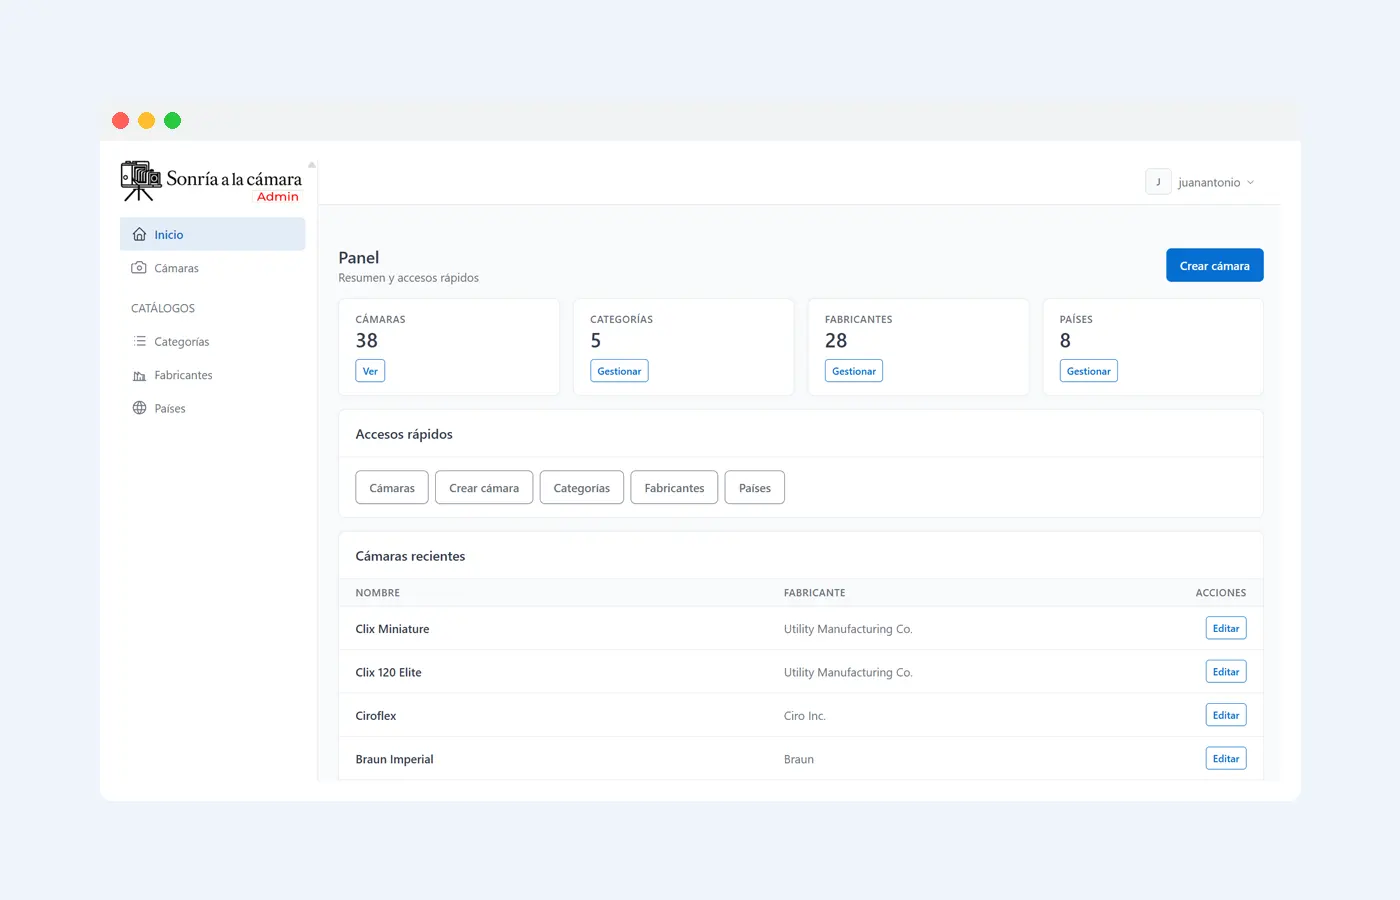Screen dimensions: 1400x900
Task: Click Gestionar in the Países card
Action: pyautogui.click(x=1088, y=371)
